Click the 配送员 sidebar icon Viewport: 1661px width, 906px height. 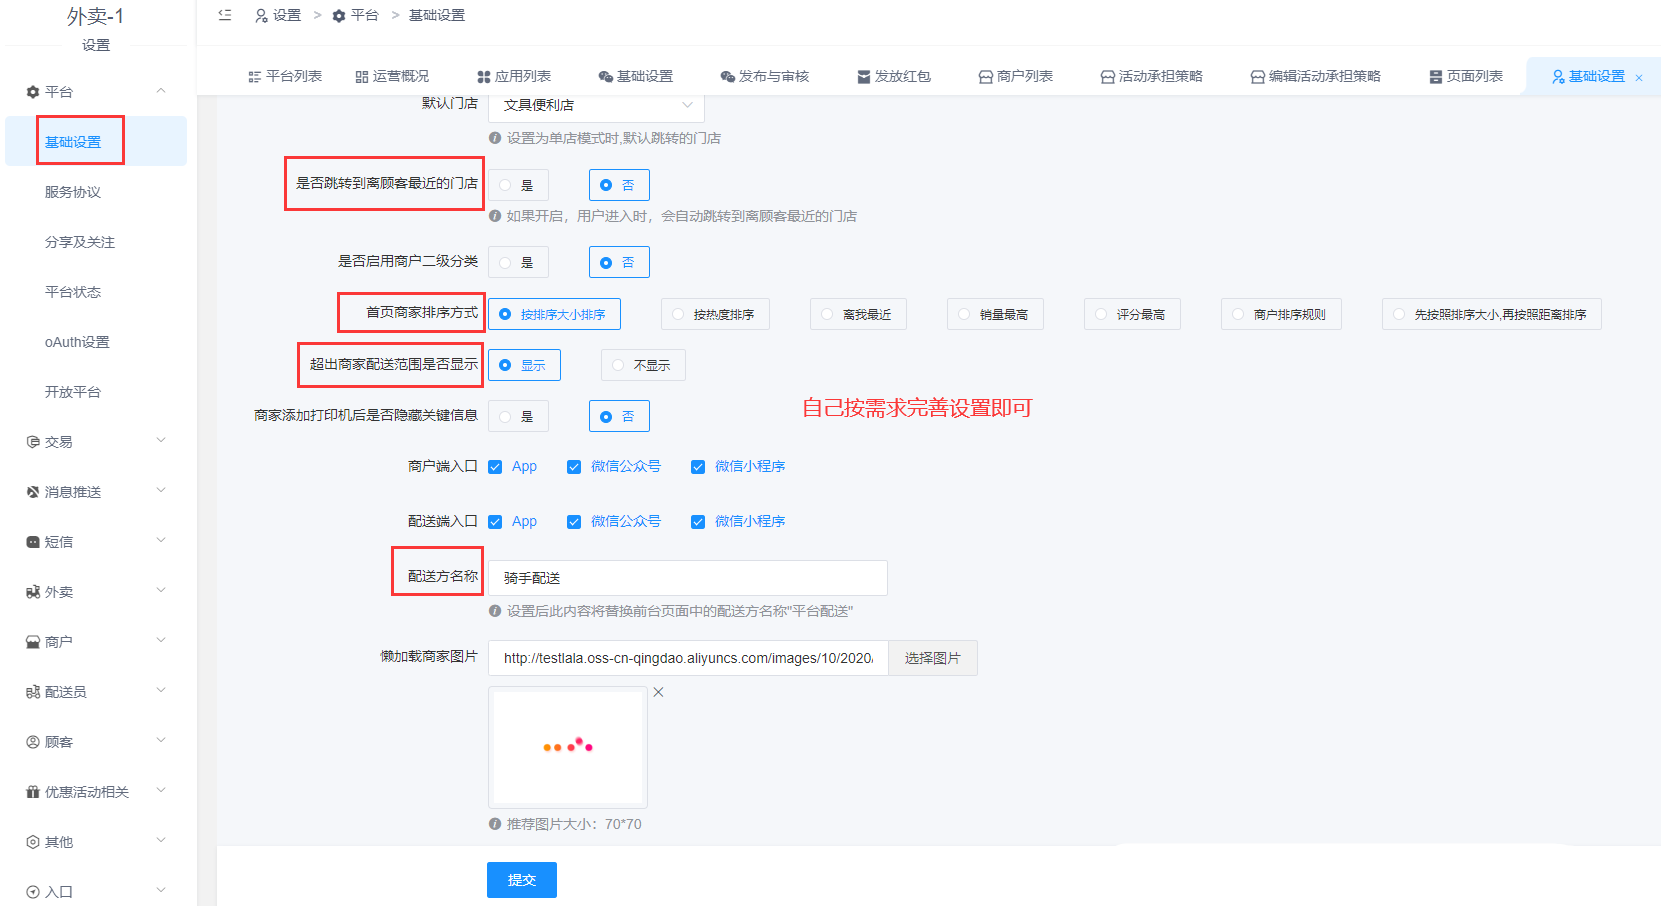pos(33,692)
